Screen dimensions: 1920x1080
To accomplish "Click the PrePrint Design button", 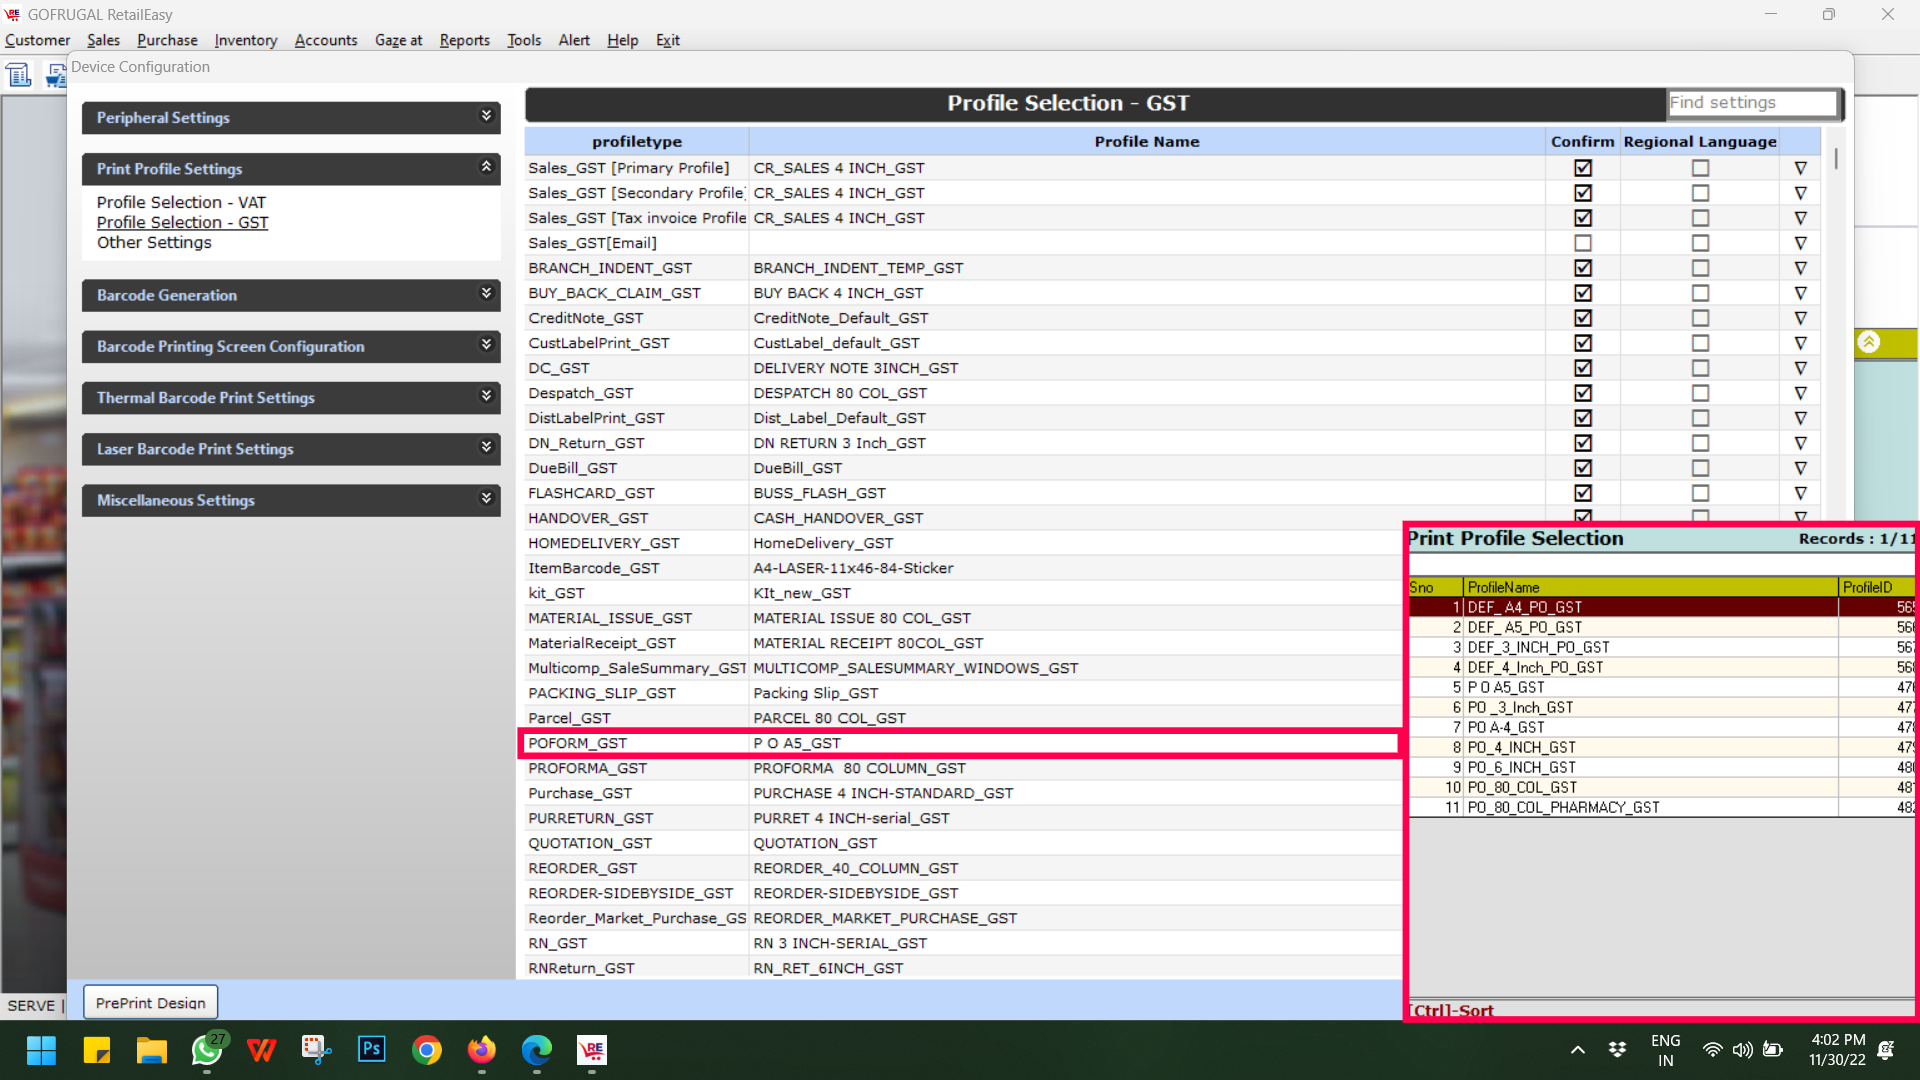I will (150, 1003).
